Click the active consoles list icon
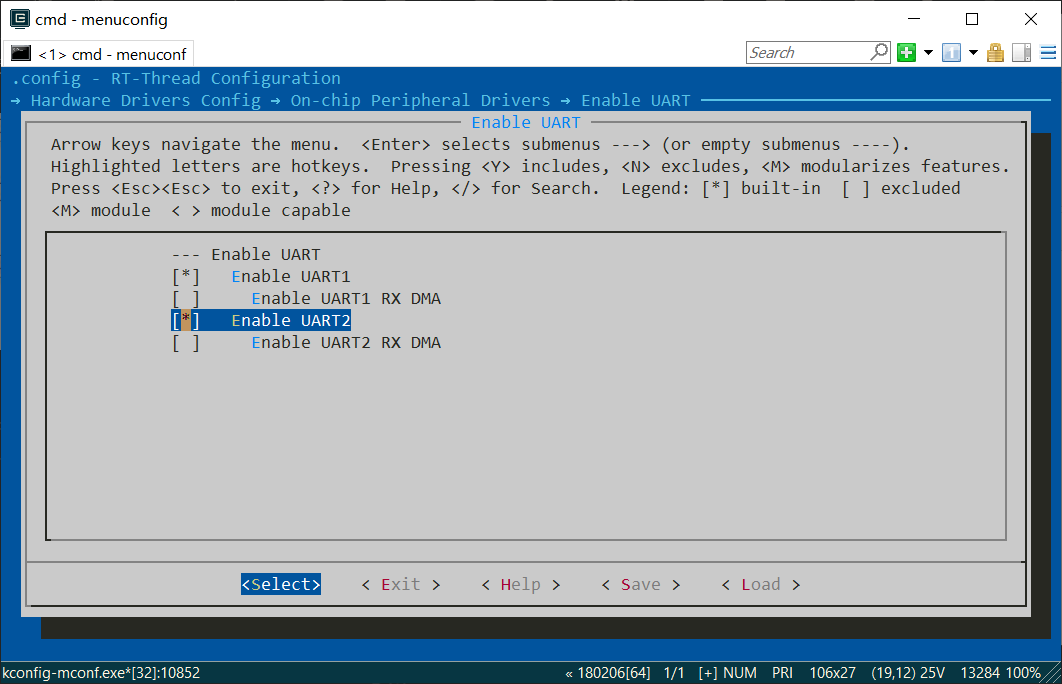This screenshot has width=1062, height=684. point(952,52)
